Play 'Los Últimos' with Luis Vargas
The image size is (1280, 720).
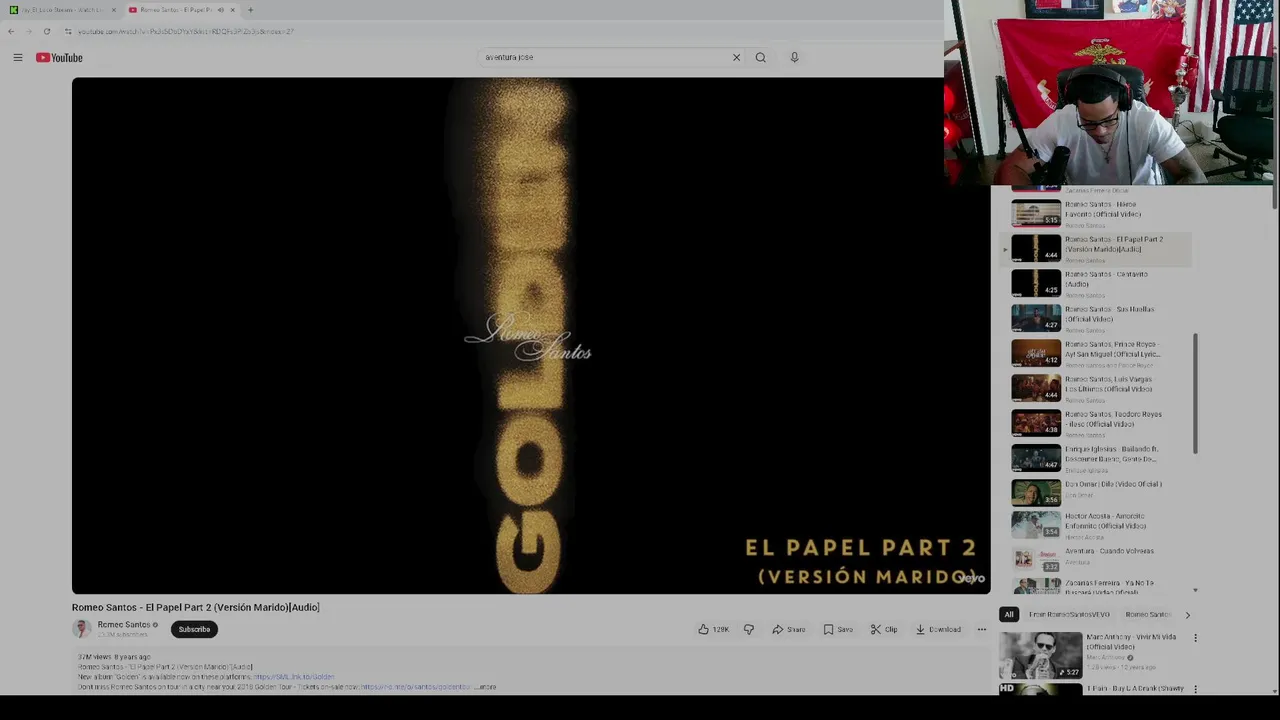(x=1097, y=388)
